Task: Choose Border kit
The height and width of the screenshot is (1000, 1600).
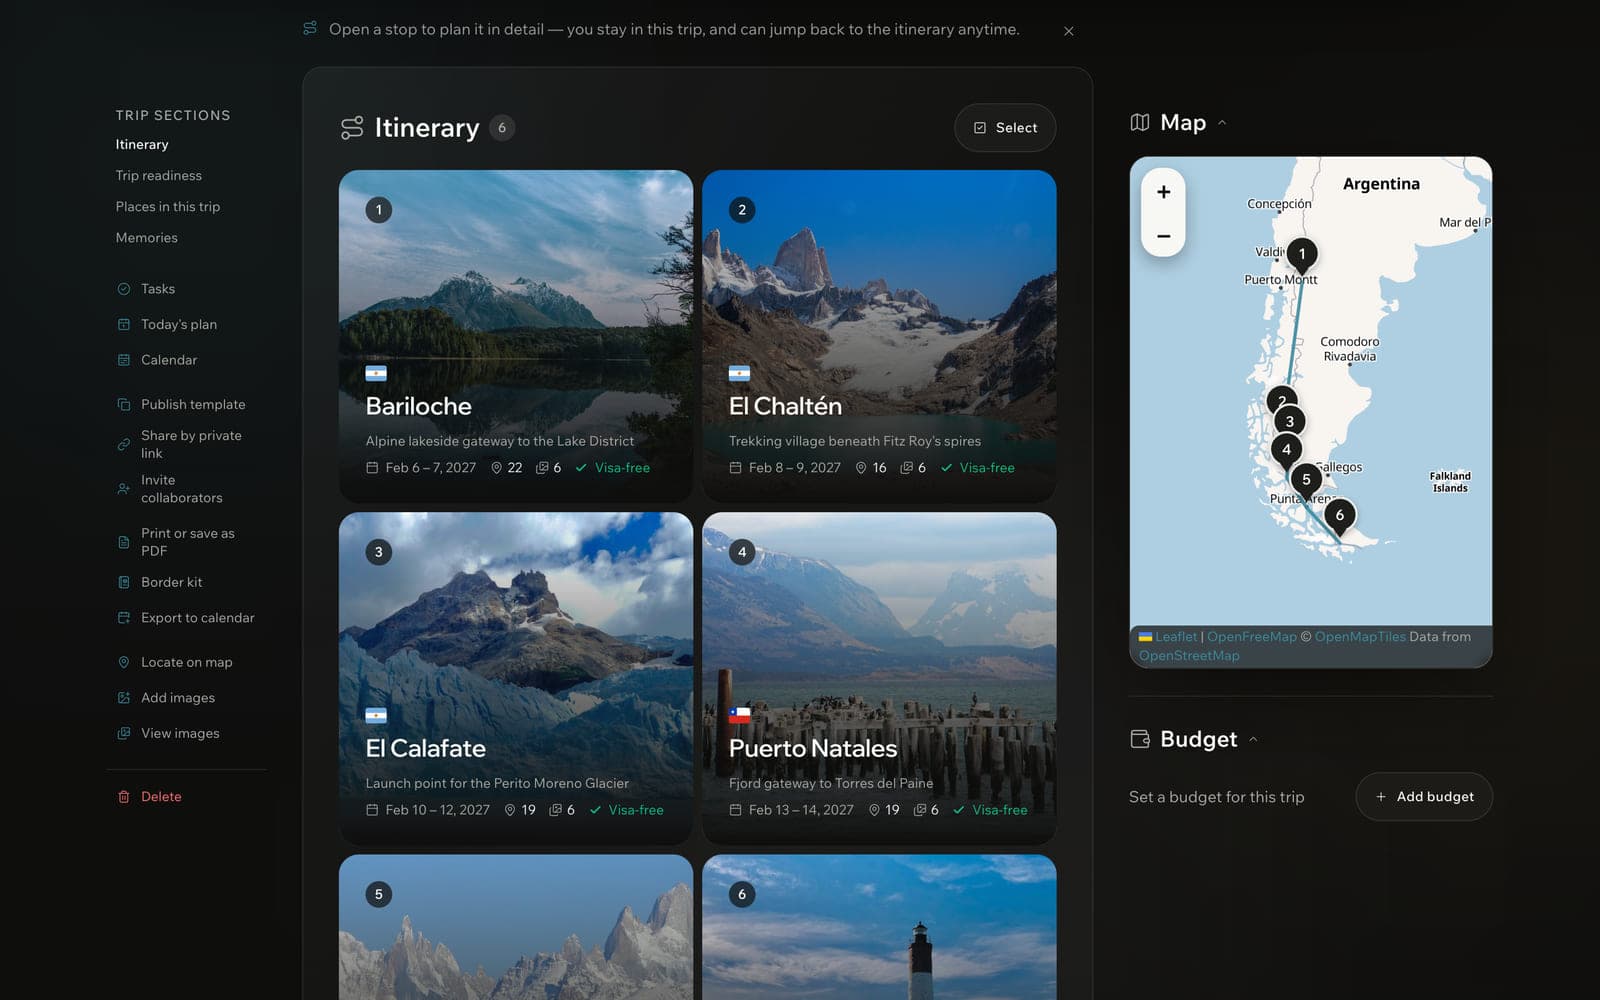Action: tap(172, 582)
